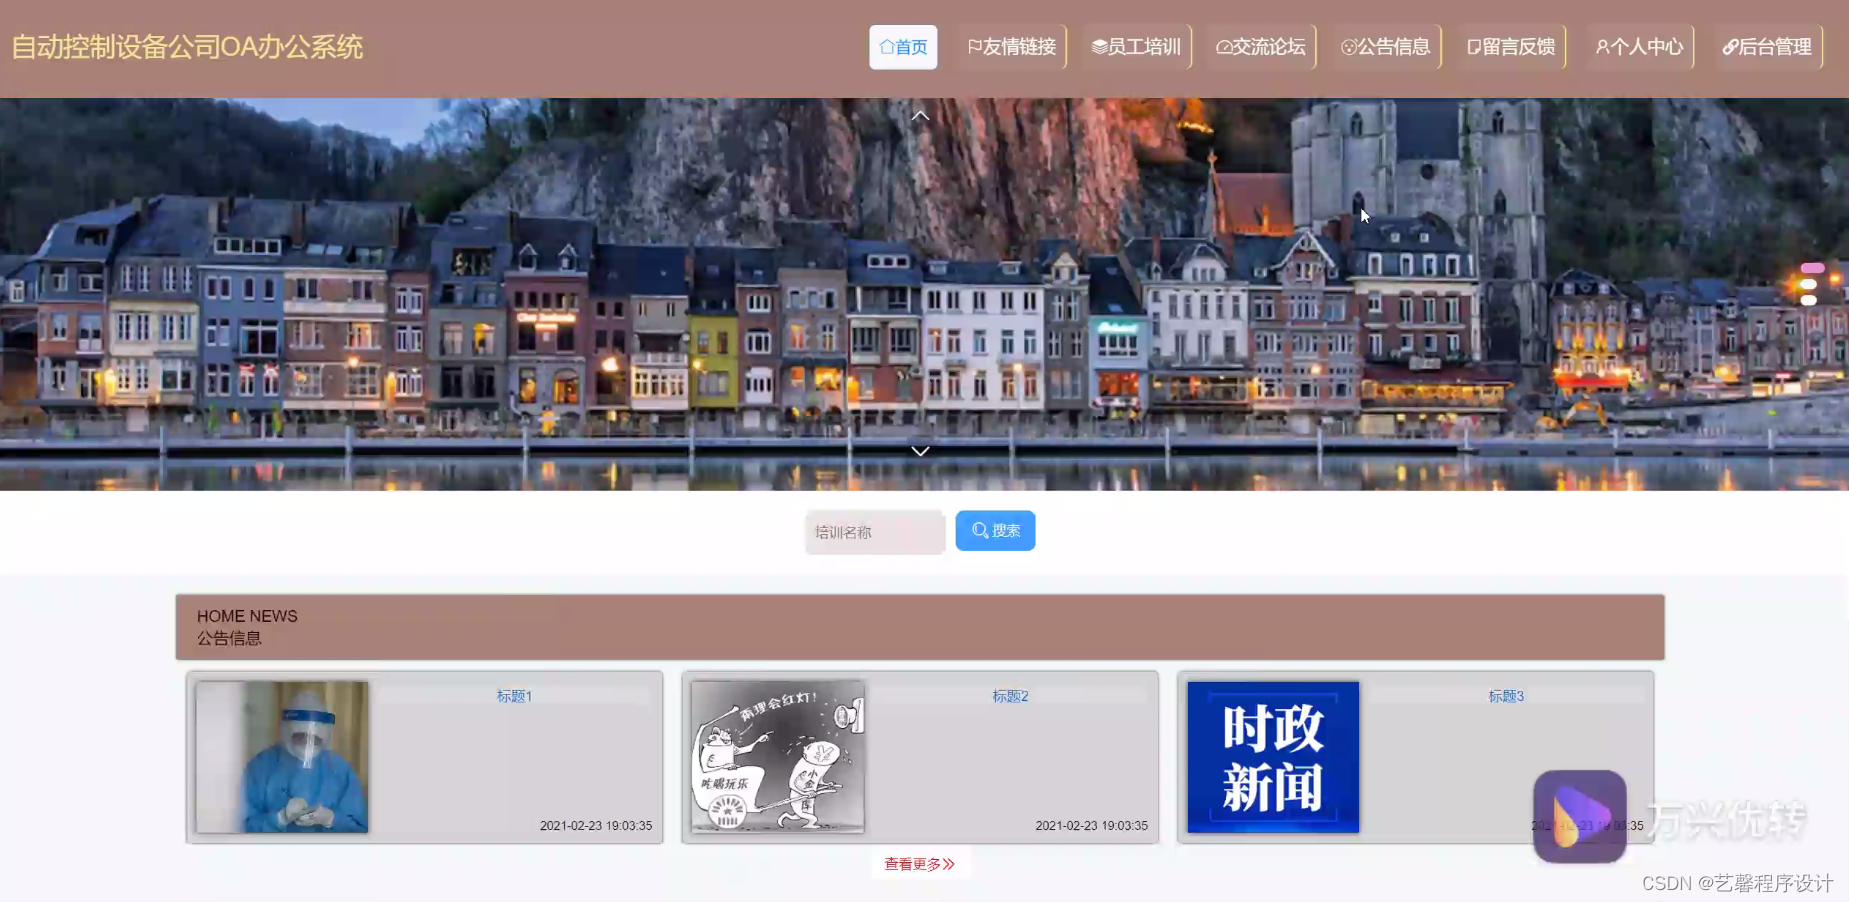Image resolution: width=1849 pixels, height=902 pixels.
Task: Click the flag icon beside 友情链接
Action: point(973,45)
